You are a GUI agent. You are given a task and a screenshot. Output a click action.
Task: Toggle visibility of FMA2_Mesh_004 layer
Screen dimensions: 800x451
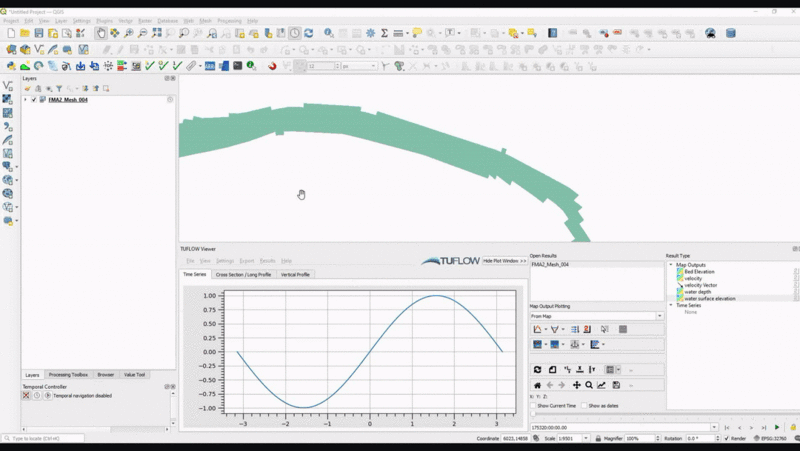34,100
